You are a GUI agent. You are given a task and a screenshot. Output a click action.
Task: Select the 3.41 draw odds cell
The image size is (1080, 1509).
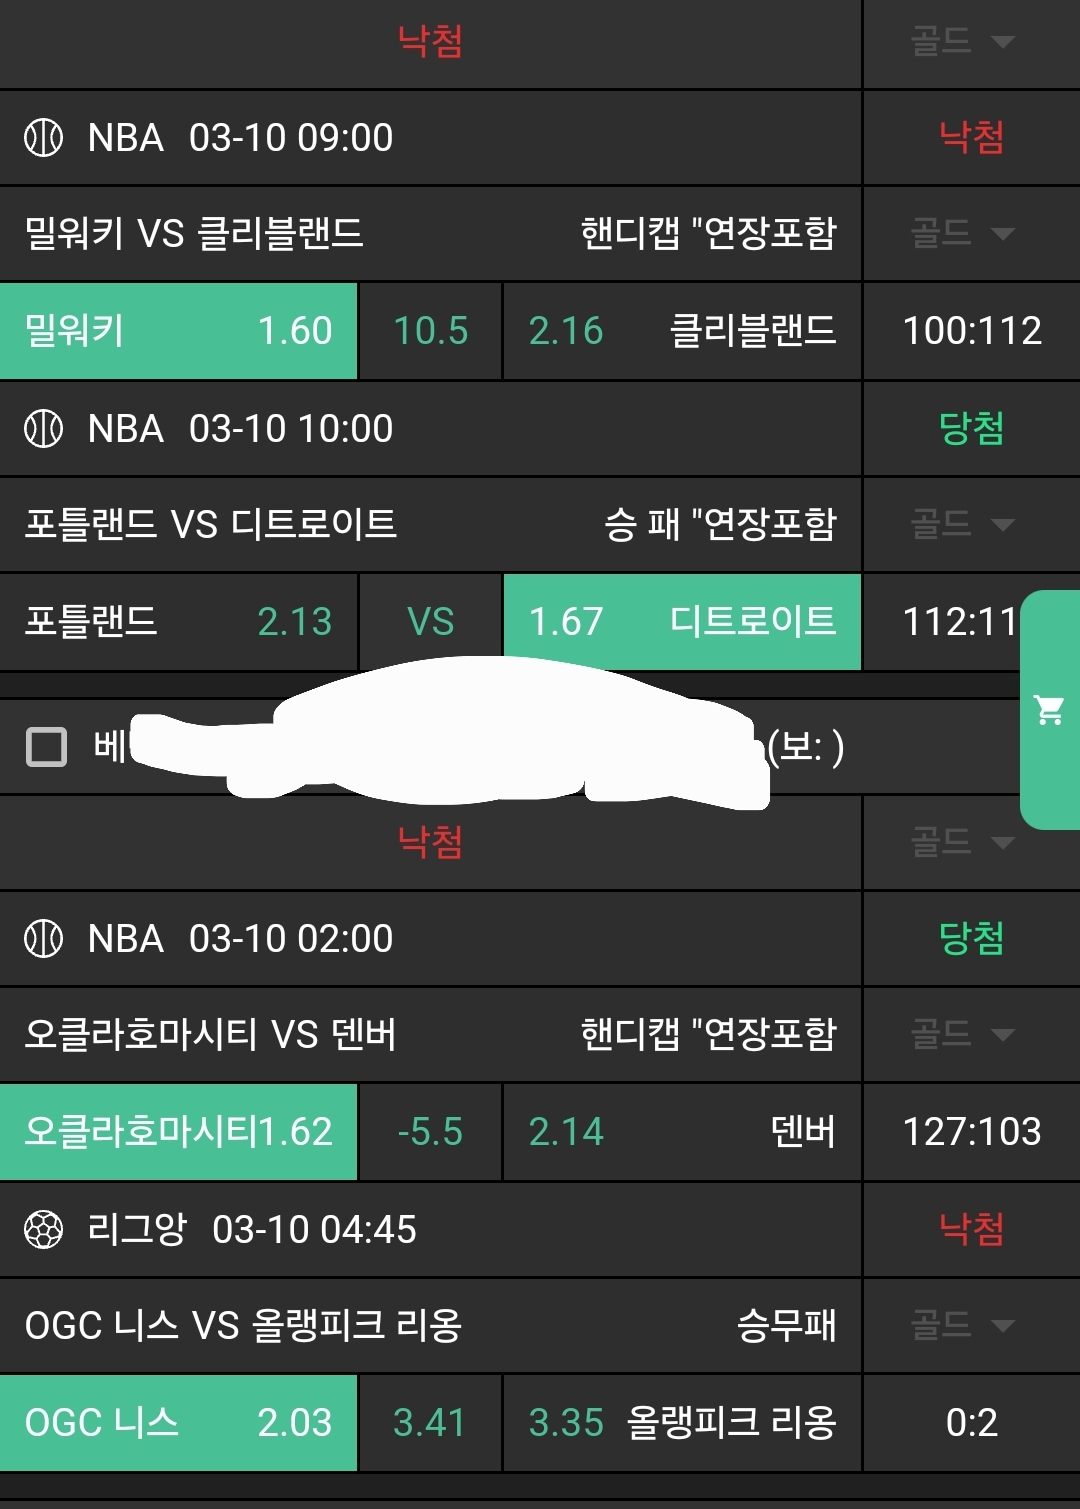(430, 1423)
